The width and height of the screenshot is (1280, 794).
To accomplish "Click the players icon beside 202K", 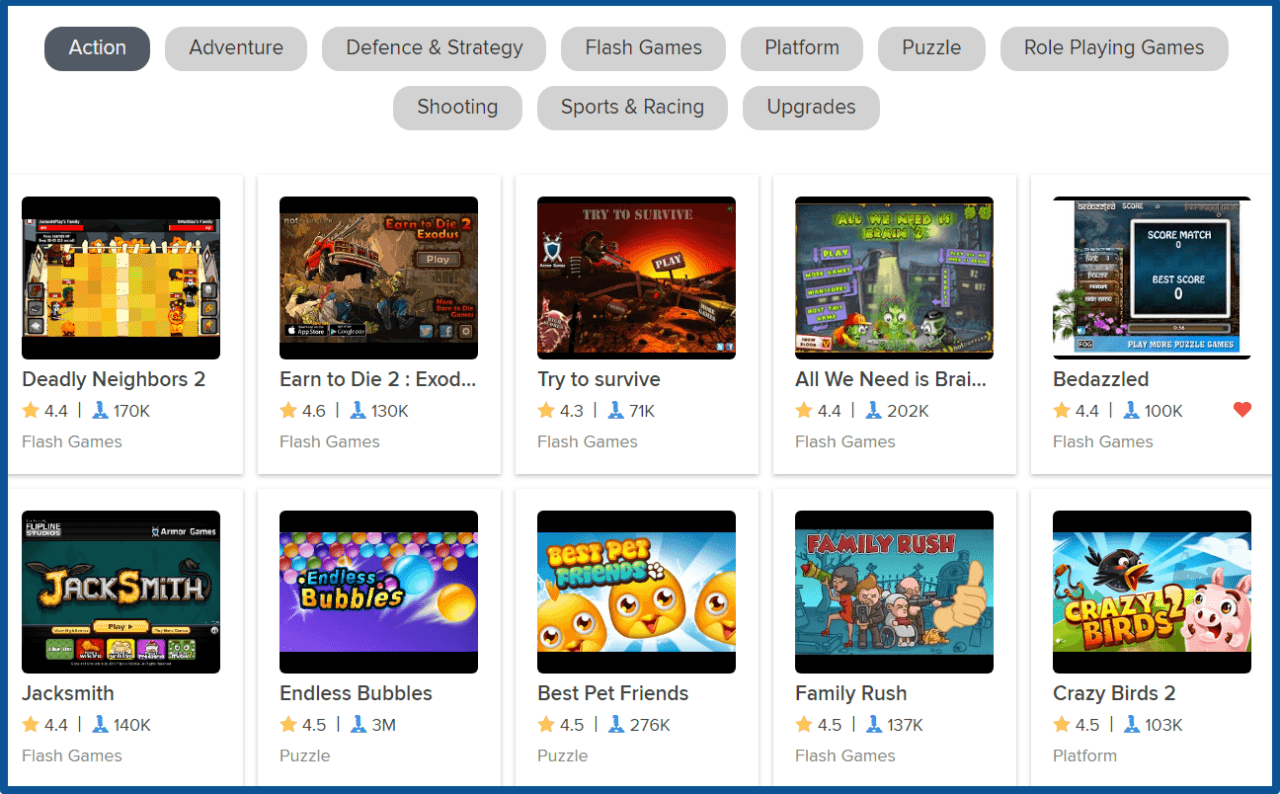I will pos(873,410).
